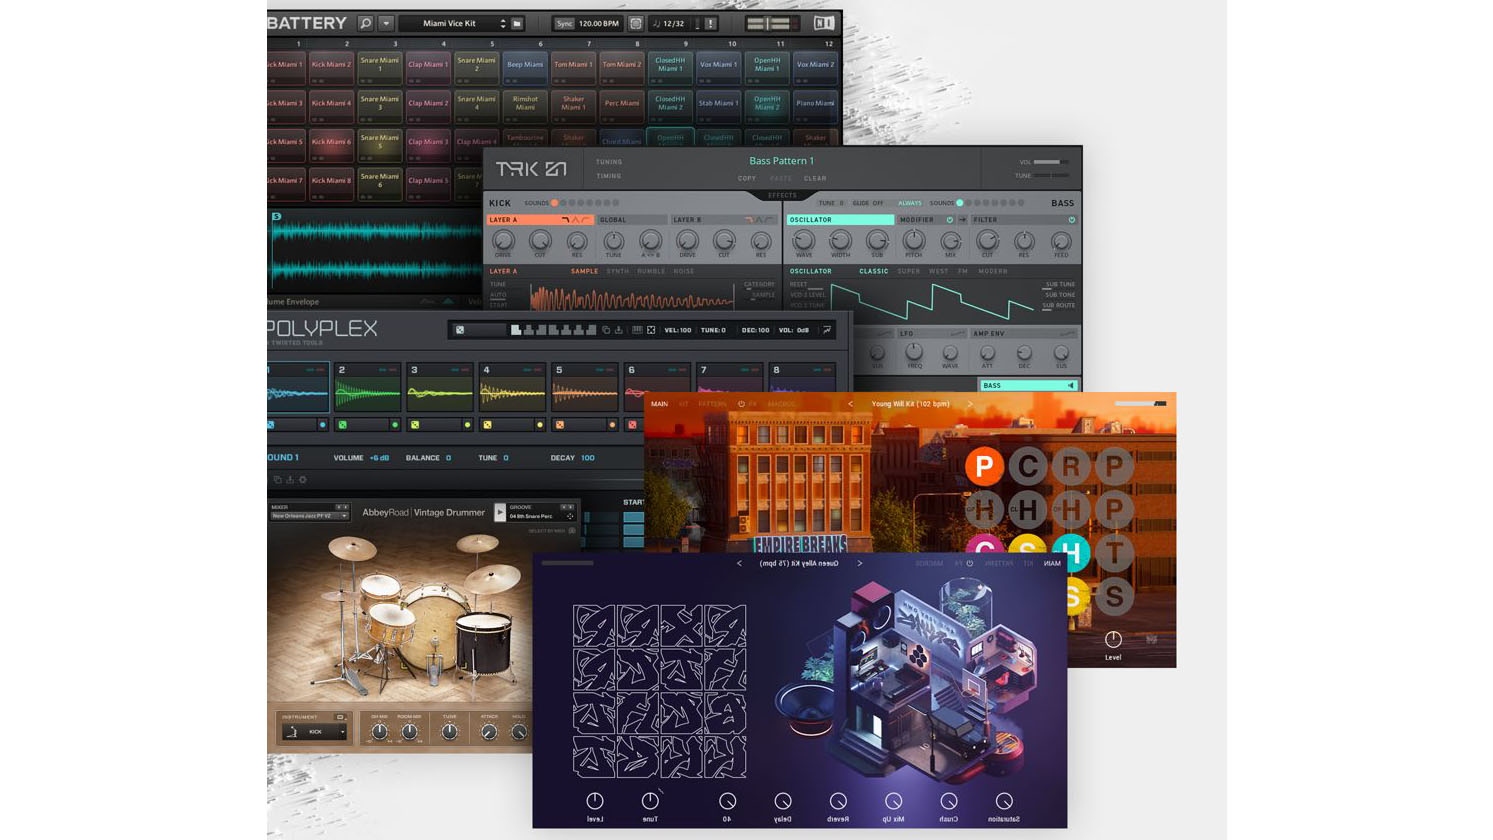
Task: Click the expand icon left of VEL: 100
Action: tap(651, 330)
